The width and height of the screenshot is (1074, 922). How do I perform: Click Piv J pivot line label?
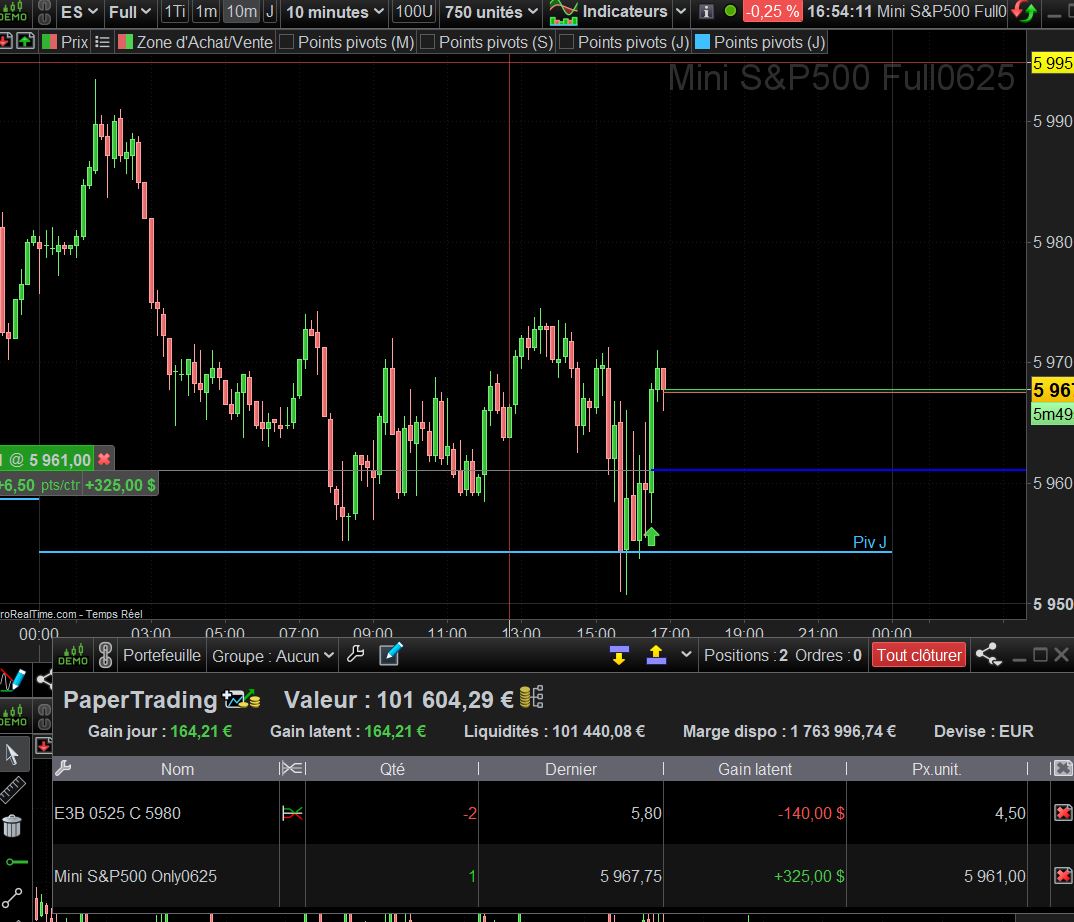(869, 542)
